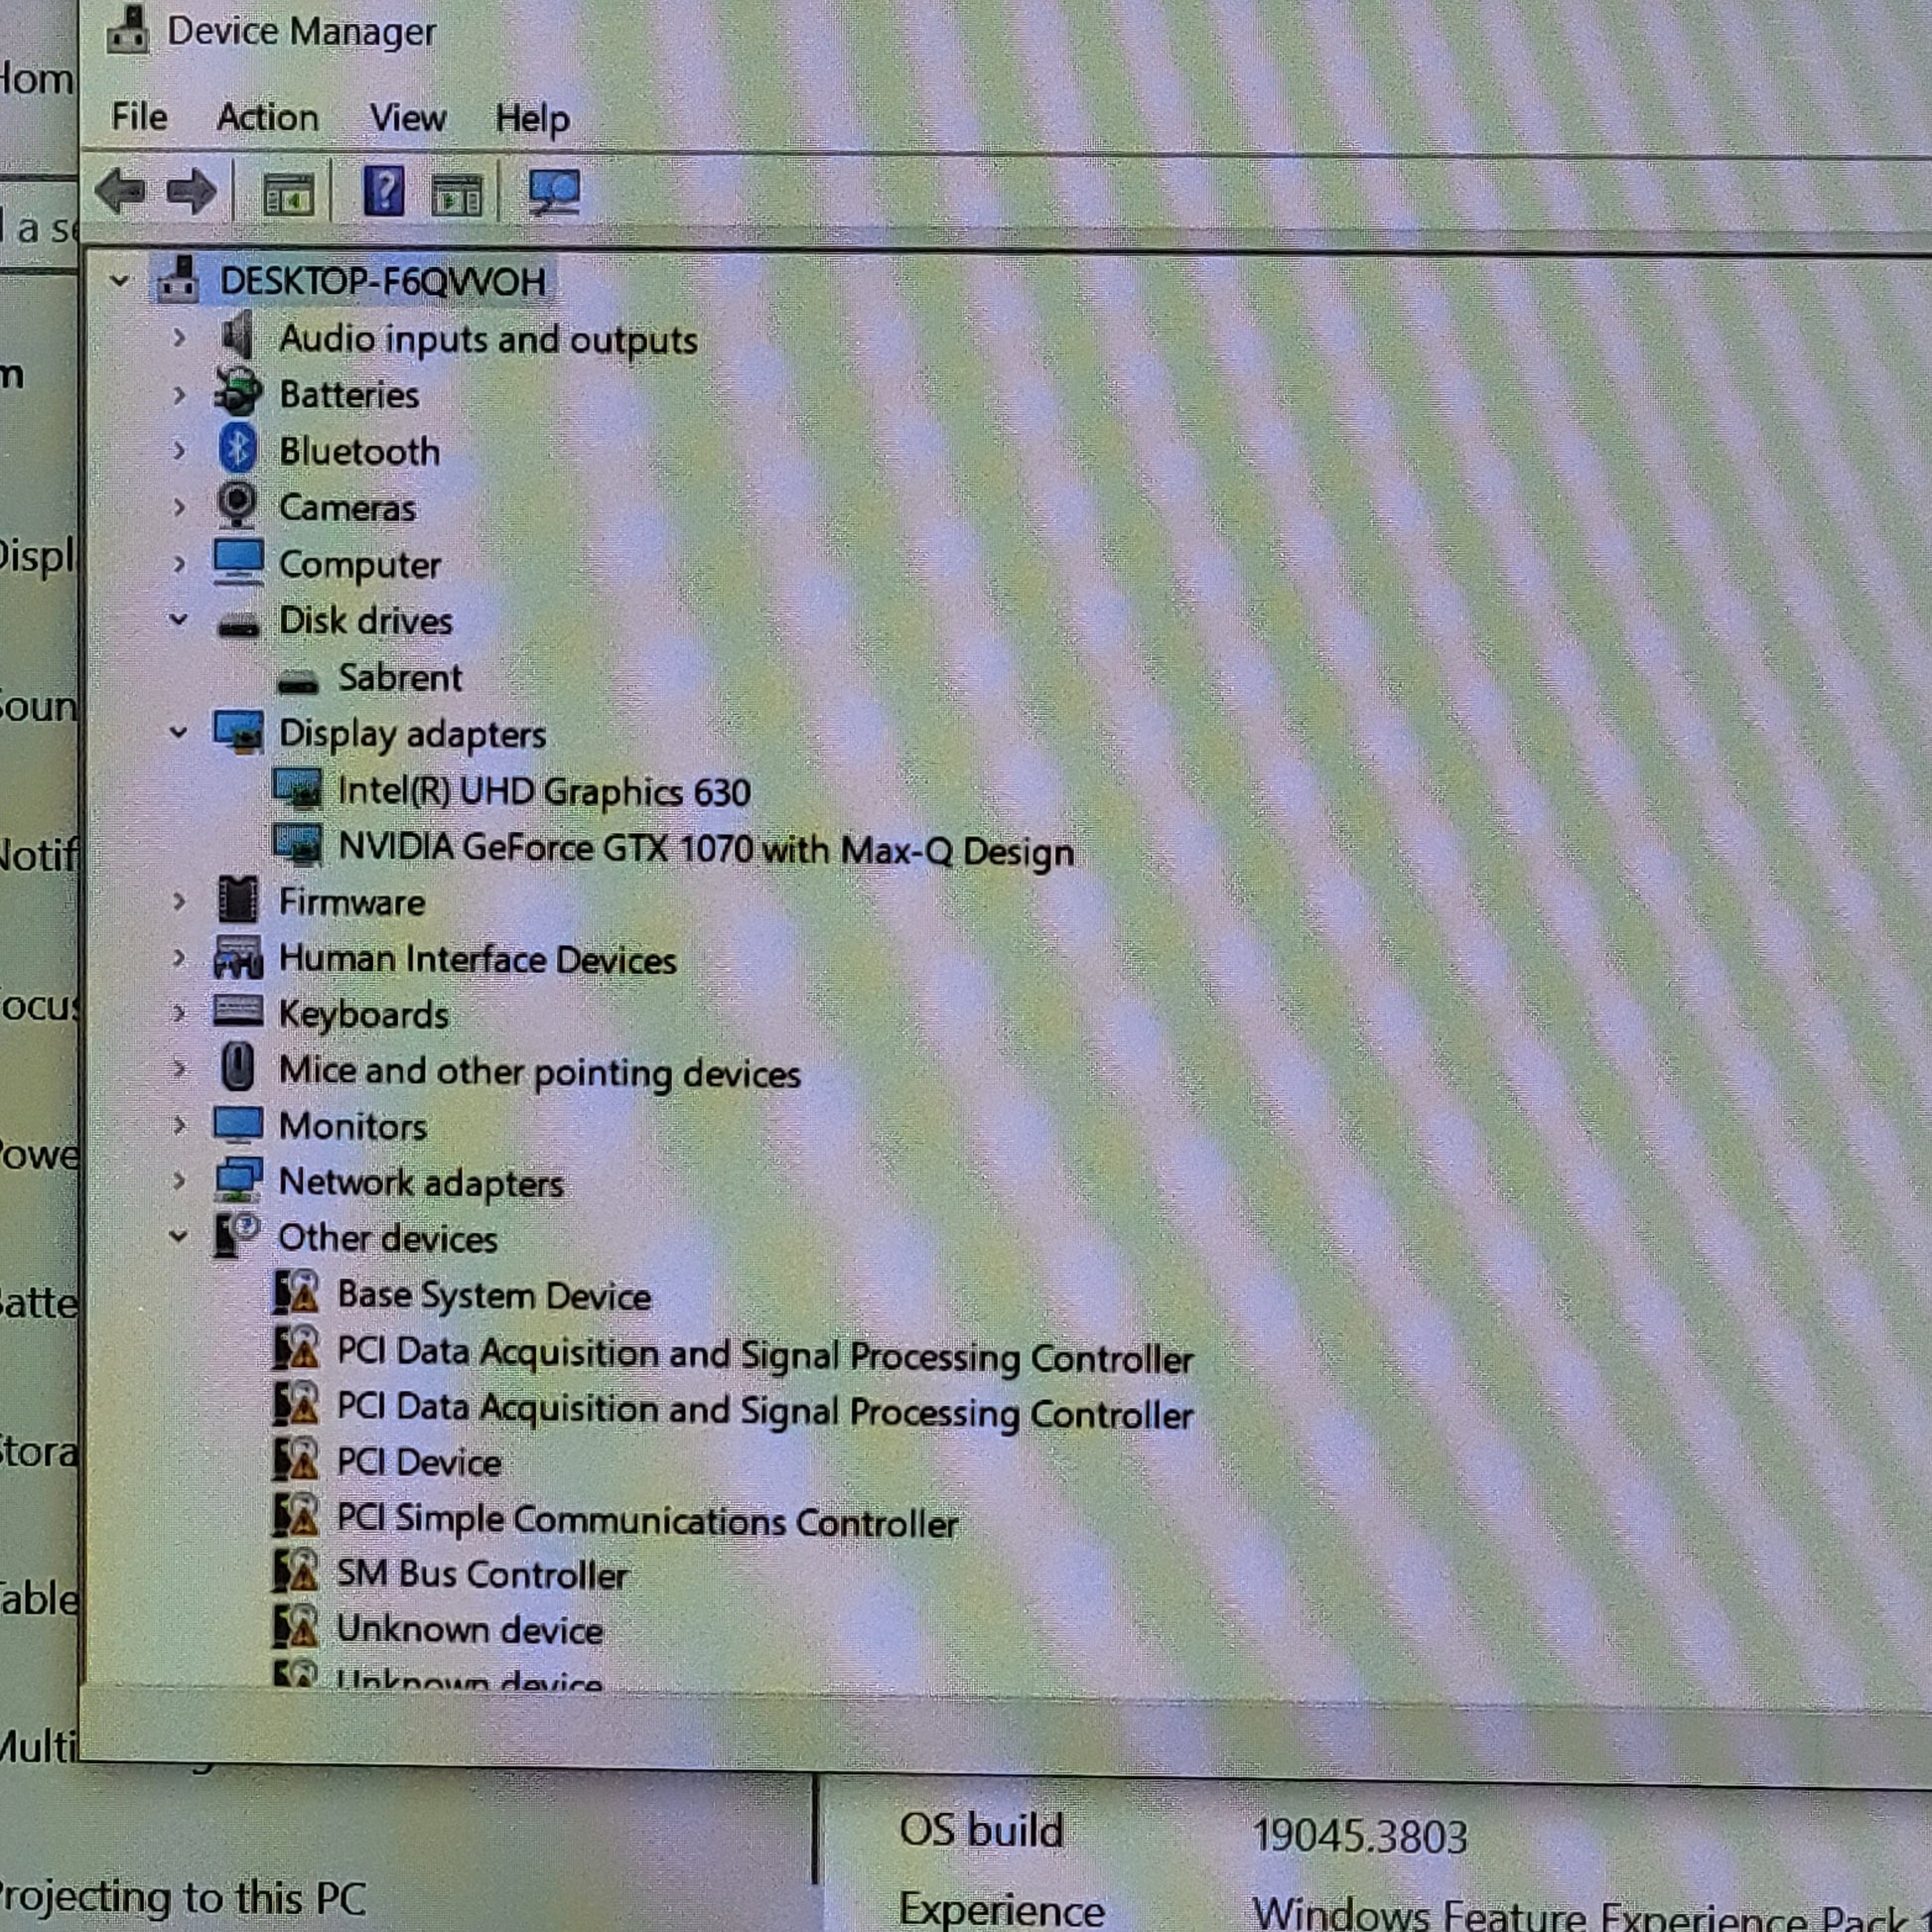The width and height of the screenshot is (1932, 1932).
Task: Select the Sabrent disk drive
Action: coord(399,678)
